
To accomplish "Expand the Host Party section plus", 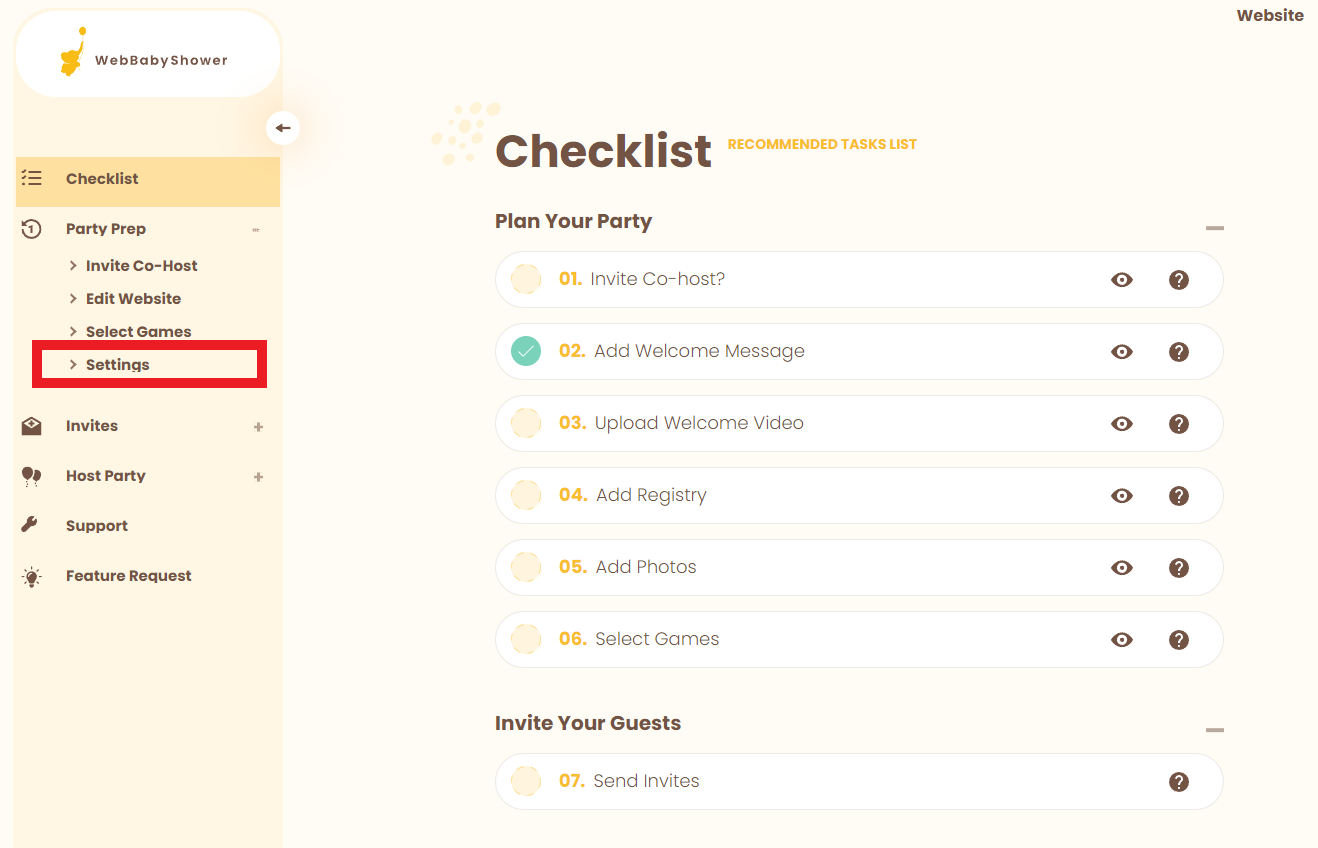I will pos(258,477).
